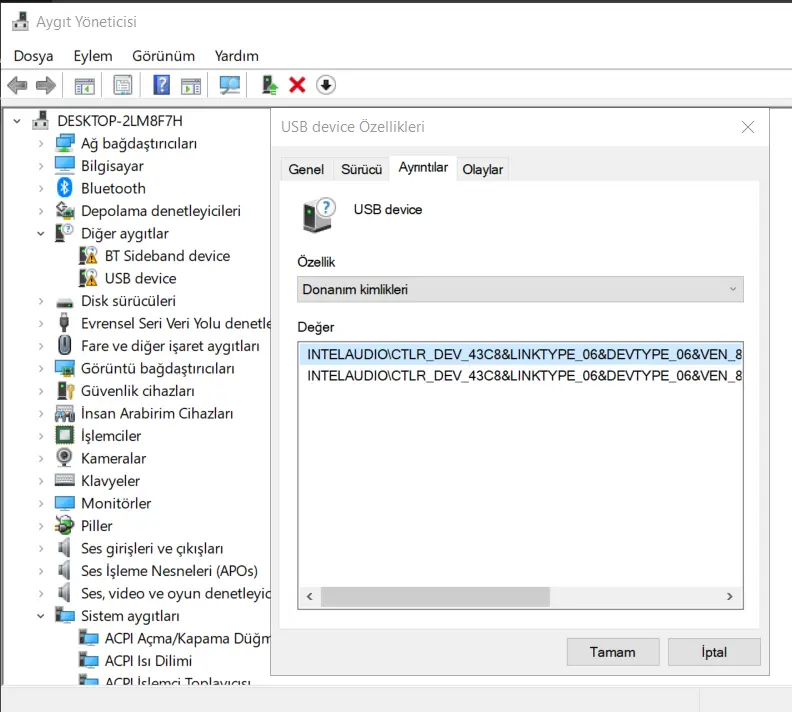Screen dimensions: 792x712
Task: Switch to the Olaylar tab
Action: (x=482, y=169)
